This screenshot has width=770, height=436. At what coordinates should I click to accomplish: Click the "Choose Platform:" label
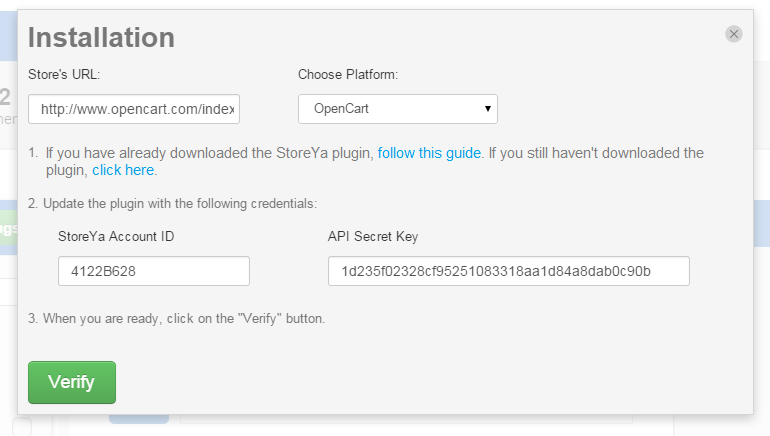[x=348, y=74]
